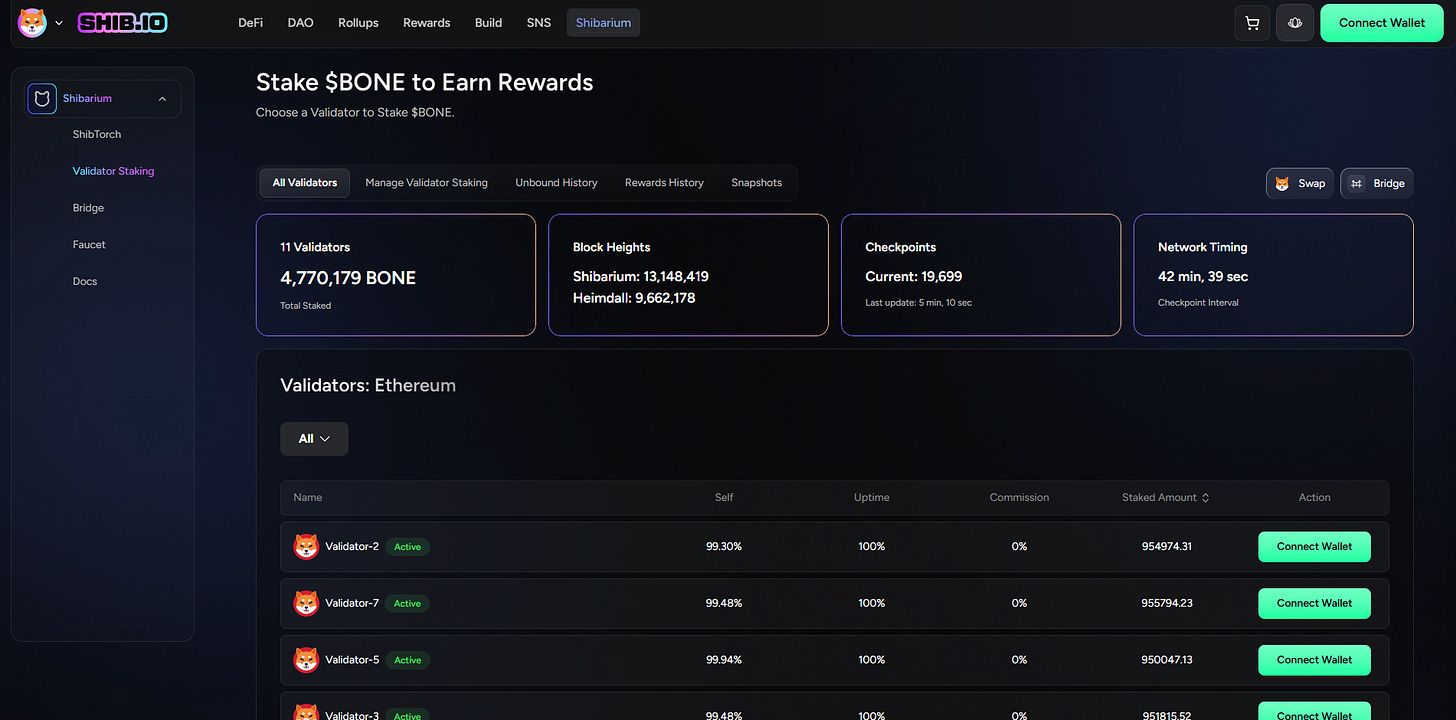
Task: Click the Validator-7 Shiba avatar
Action: click(306, 603)
